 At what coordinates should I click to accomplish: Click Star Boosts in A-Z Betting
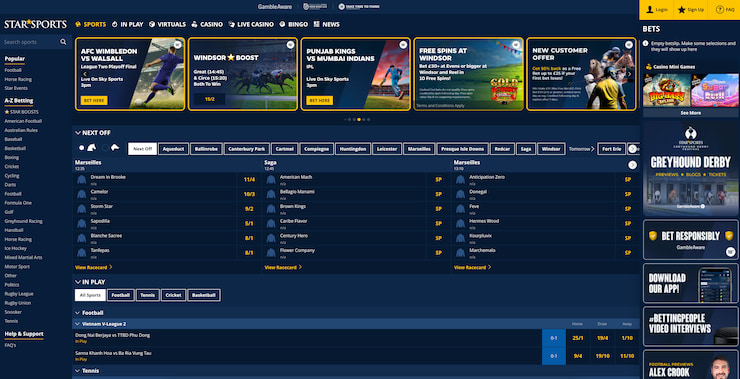pyautogui.click(x=22, y=112)
